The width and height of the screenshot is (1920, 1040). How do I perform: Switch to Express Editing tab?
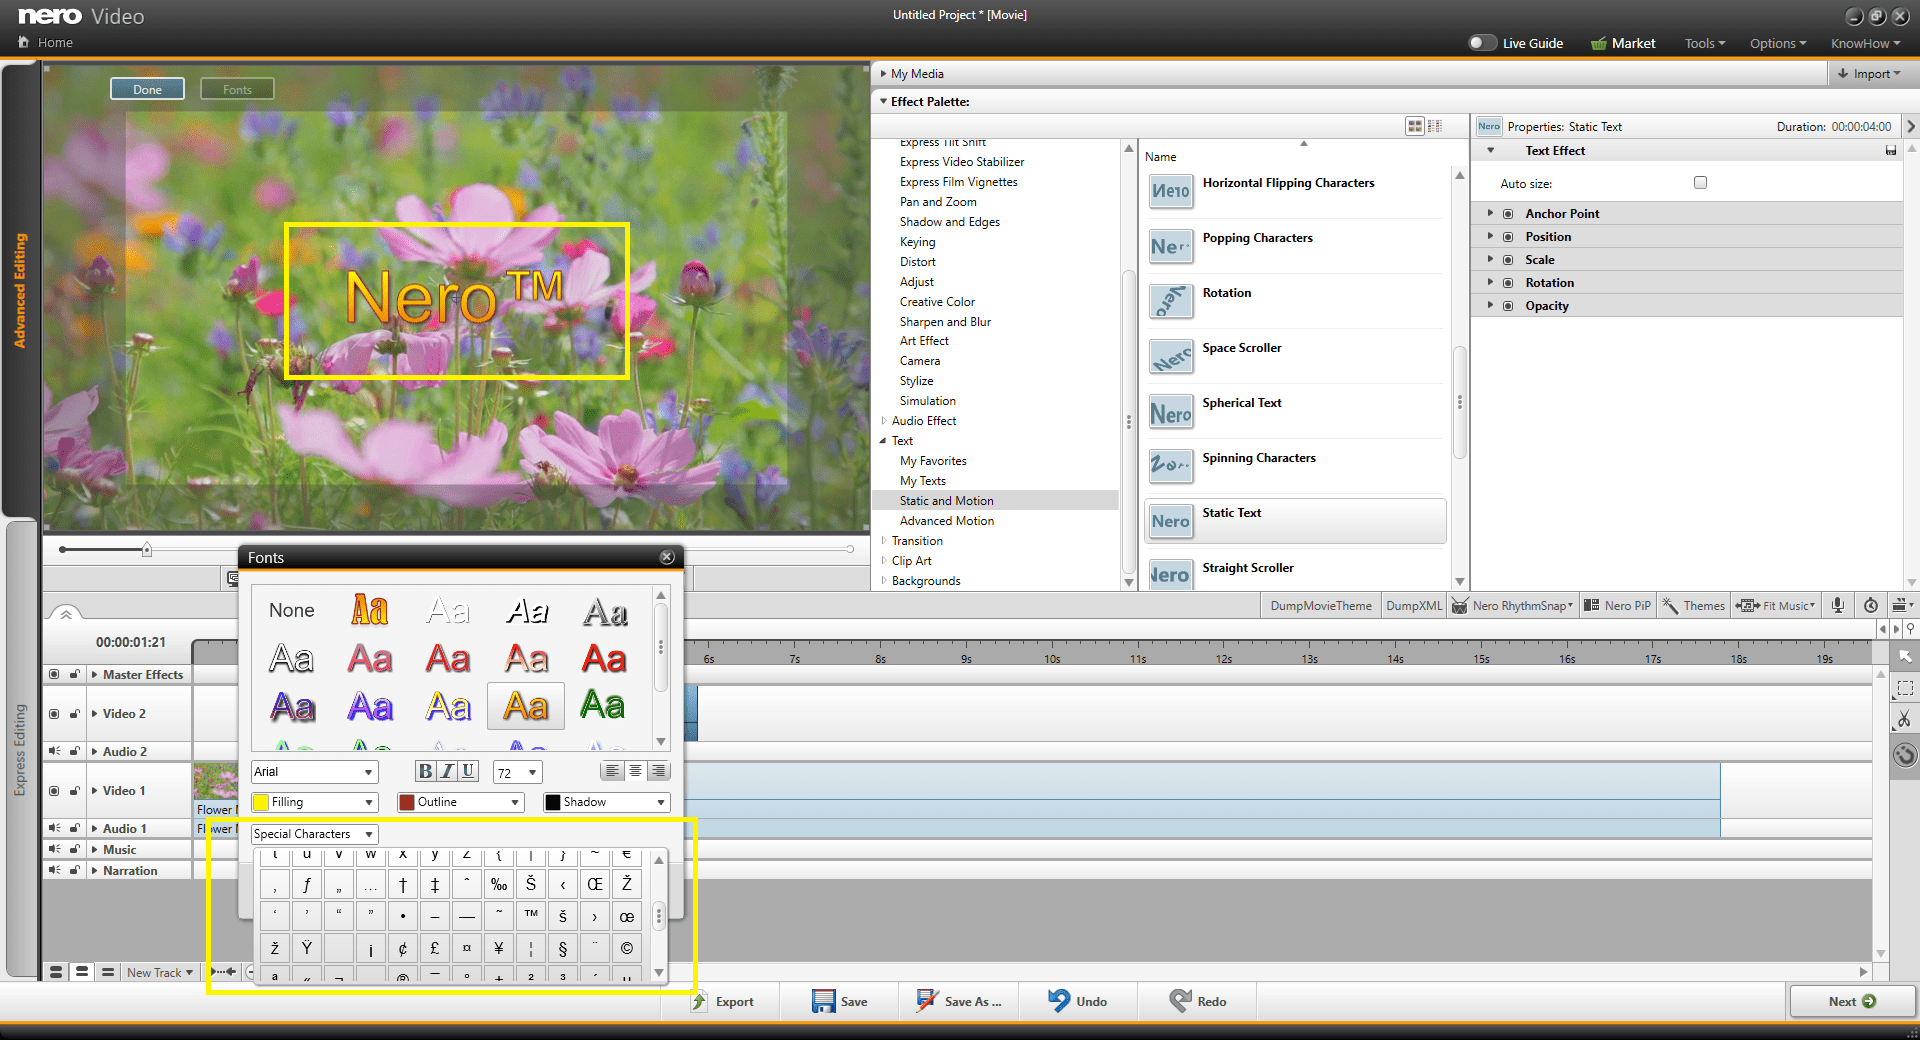20,750
